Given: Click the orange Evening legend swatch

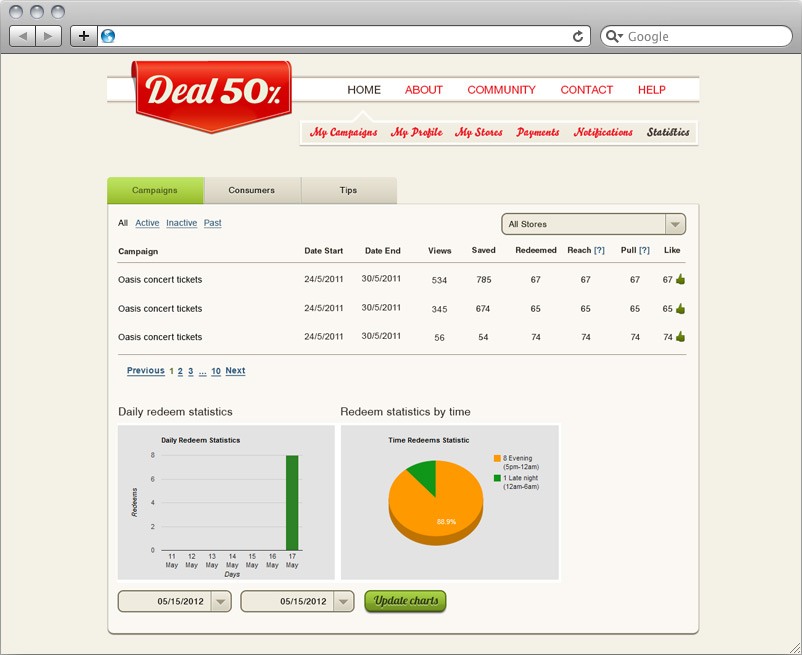Looking at the screenshot, I should 497,458.
